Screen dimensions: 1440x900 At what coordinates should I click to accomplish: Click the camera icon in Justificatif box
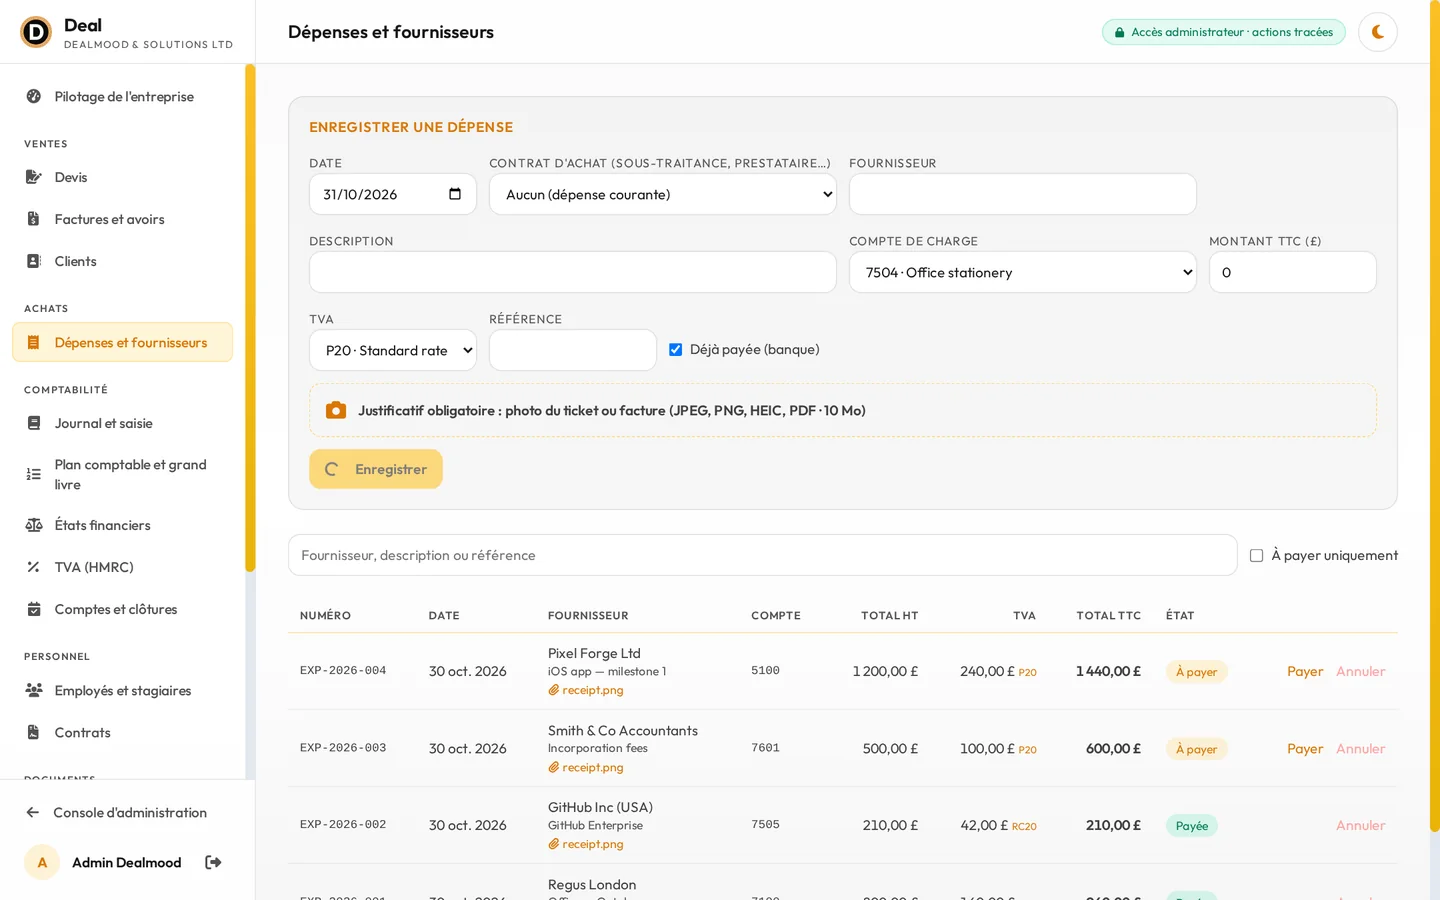pos(336,410)
